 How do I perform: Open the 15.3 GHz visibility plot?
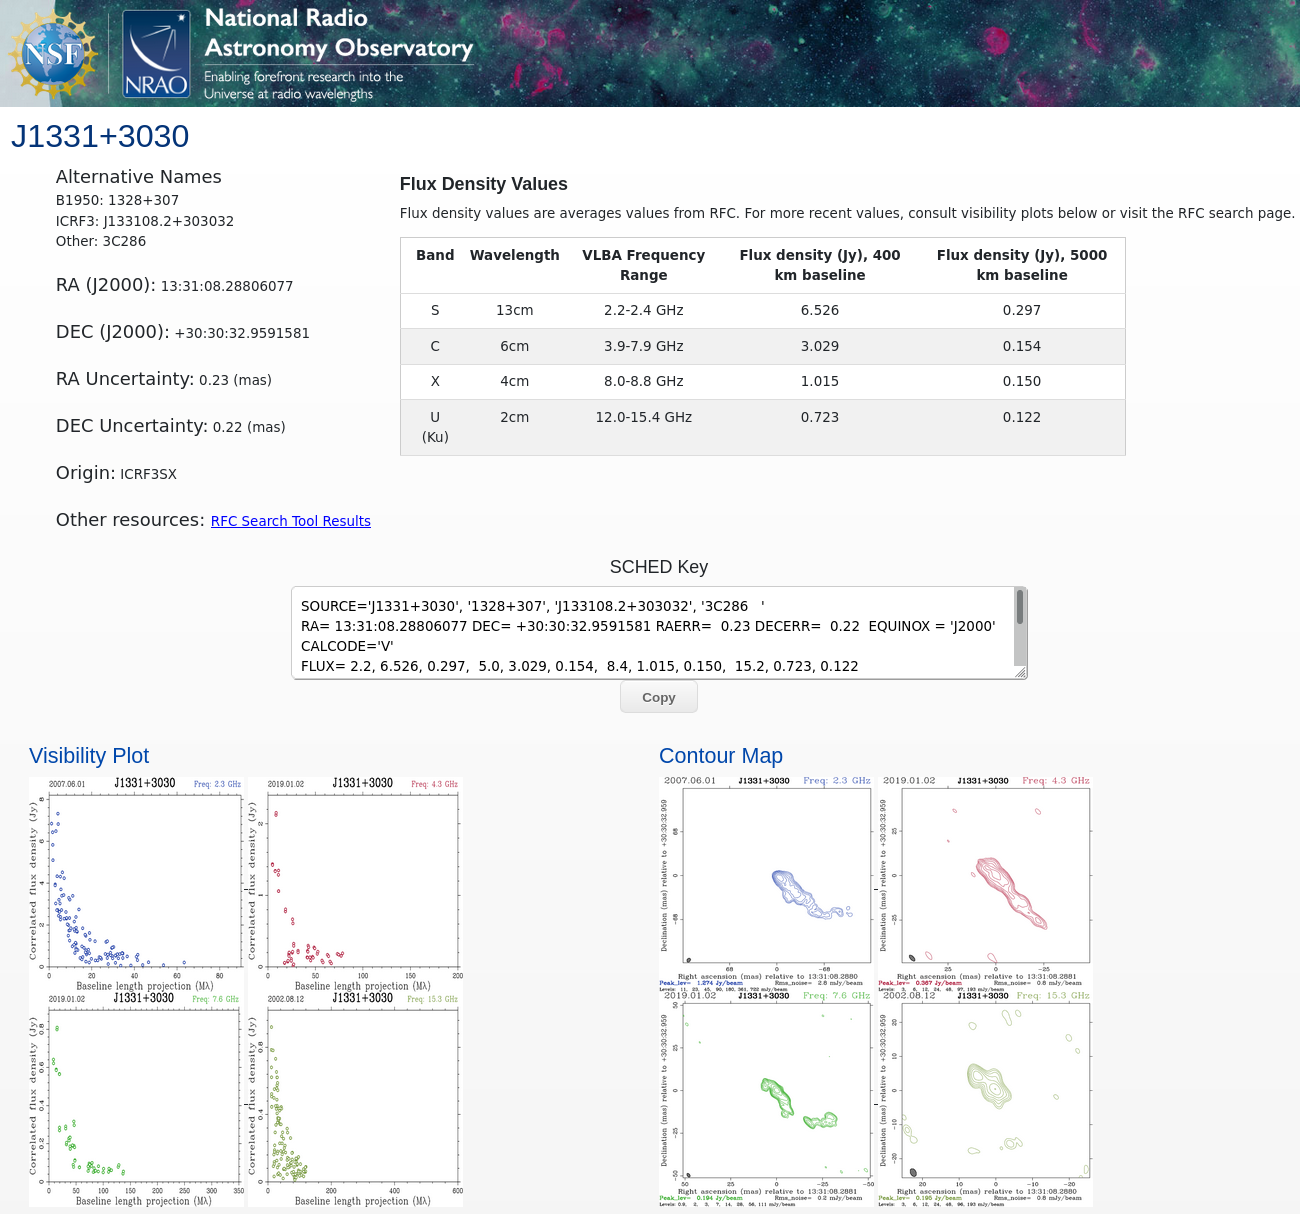tap(356, 1098)
